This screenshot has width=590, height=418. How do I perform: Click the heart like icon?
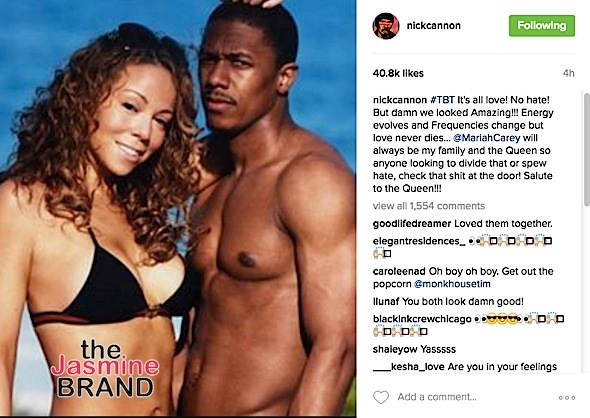381,397
